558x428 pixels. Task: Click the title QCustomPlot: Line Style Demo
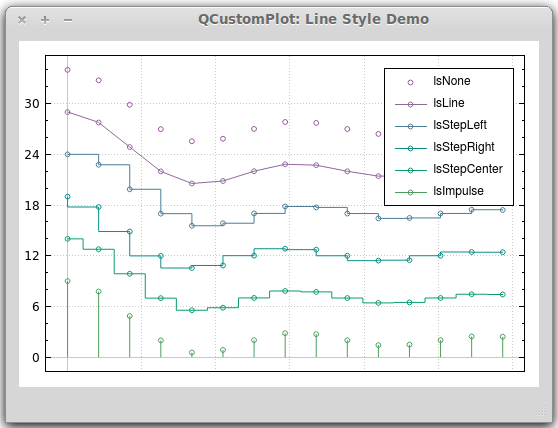coord(314,19)
